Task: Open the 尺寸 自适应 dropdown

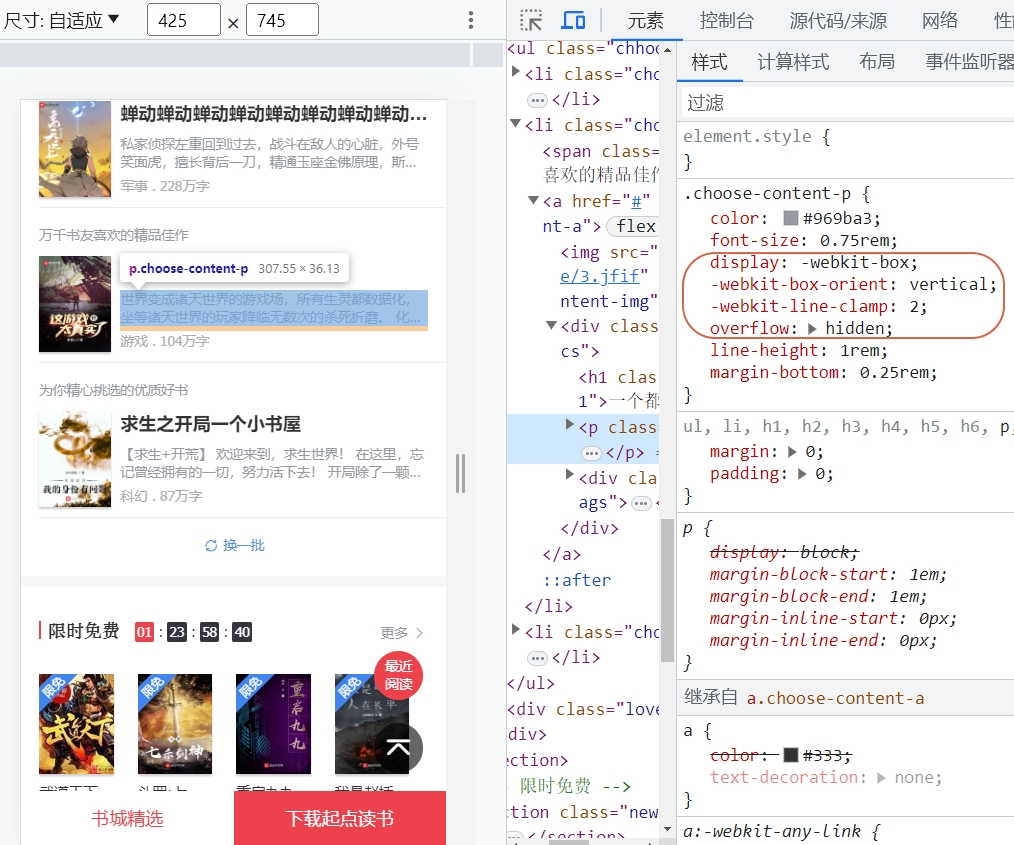Action: click(x=61, y=20)
